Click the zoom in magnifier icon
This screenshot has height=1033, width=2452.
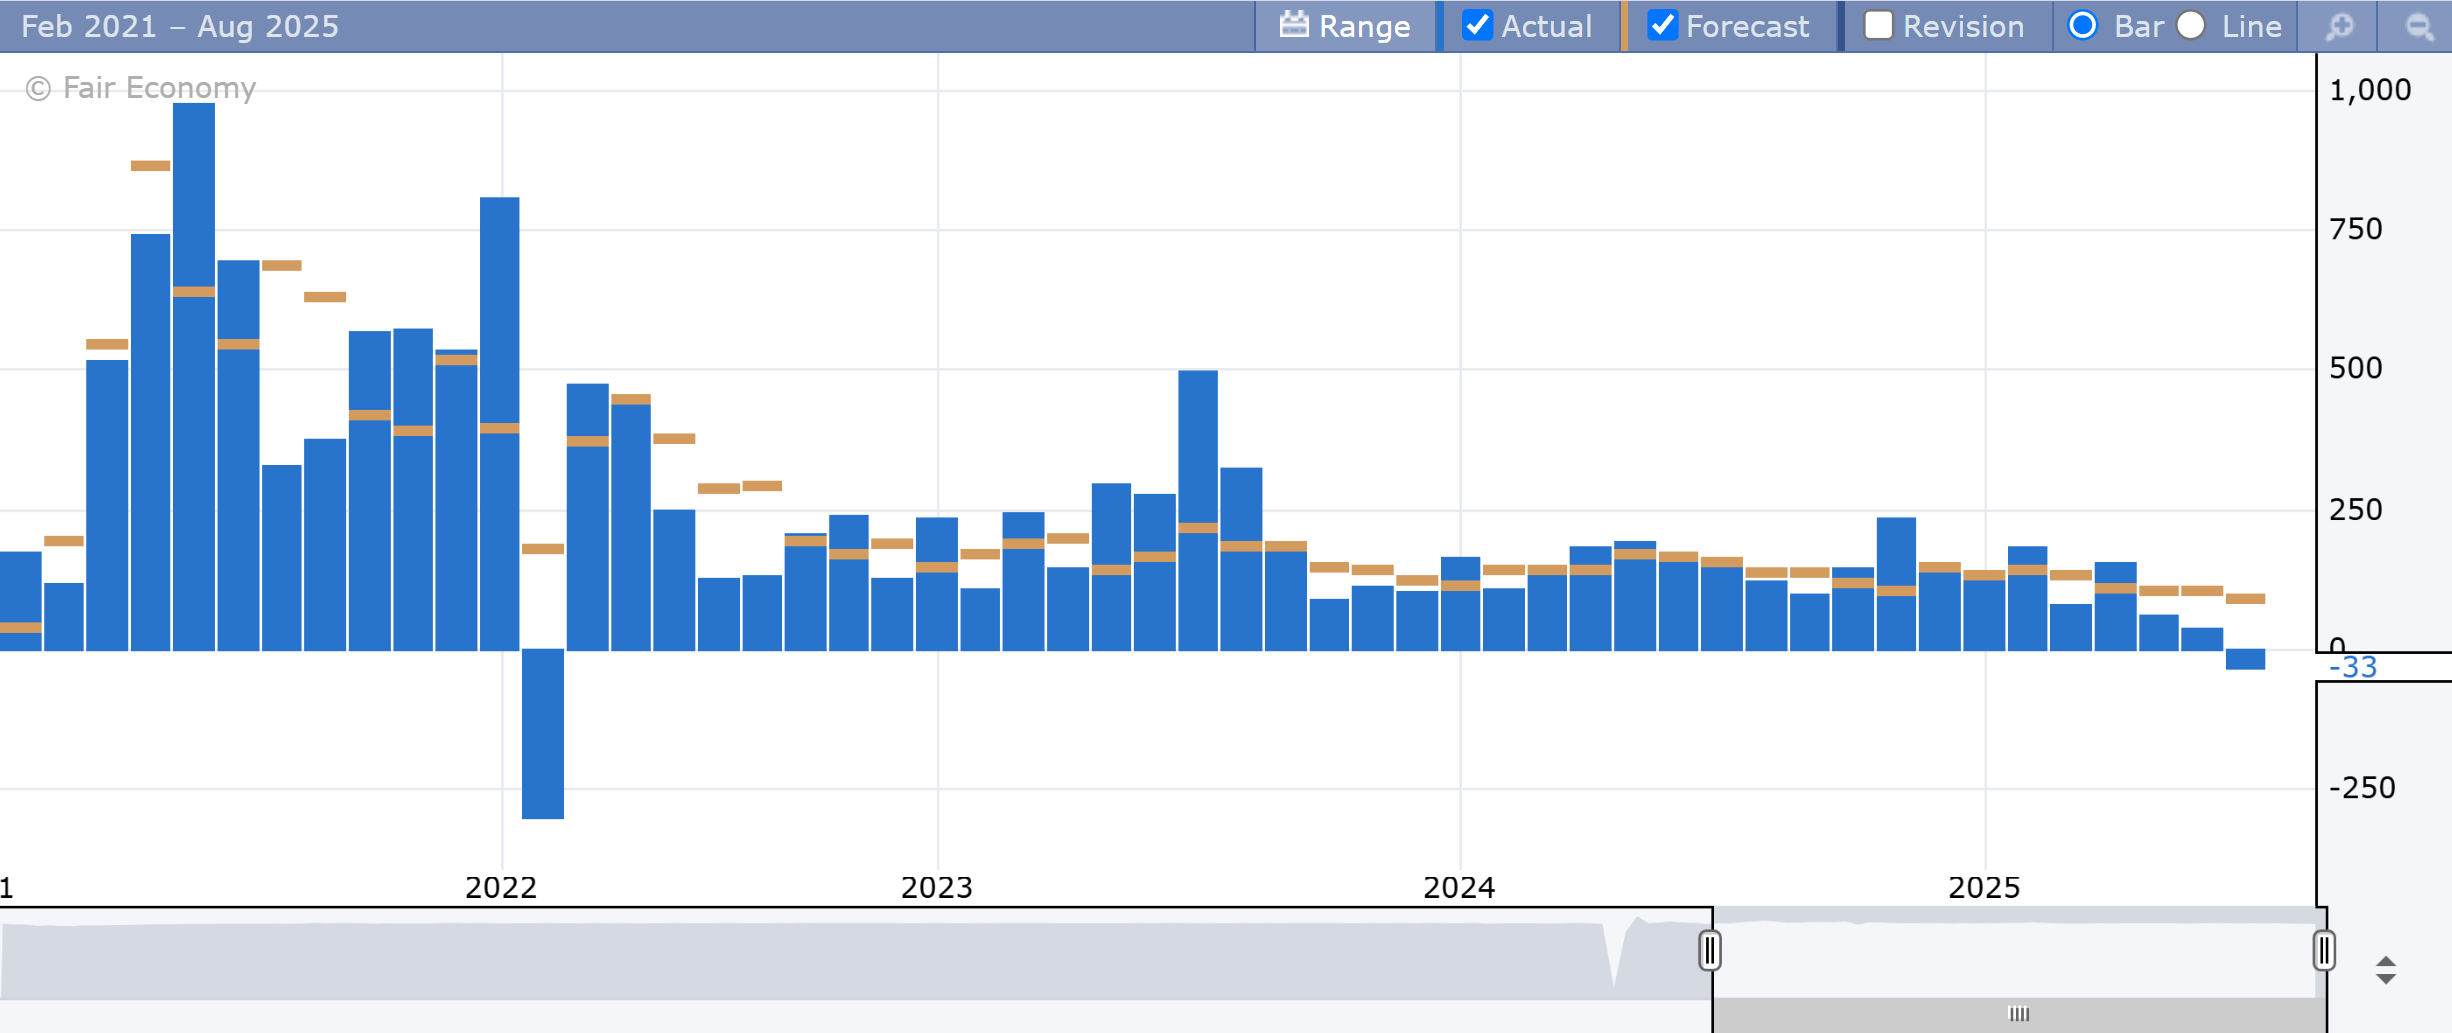pyautogui.click(x=2340, y=26)
